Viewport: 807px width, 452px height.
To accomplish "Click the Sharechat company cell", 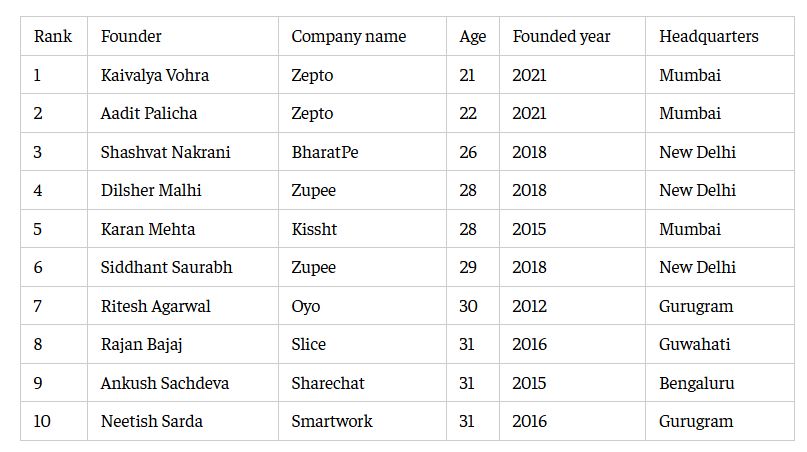I will 327,383.
